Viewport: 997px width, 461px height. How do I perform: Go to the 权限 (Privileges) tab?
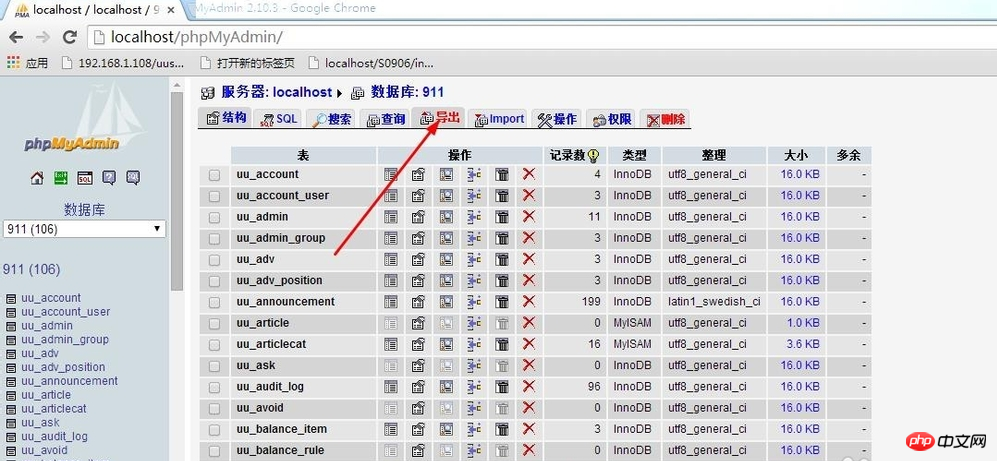click(611, 119)
